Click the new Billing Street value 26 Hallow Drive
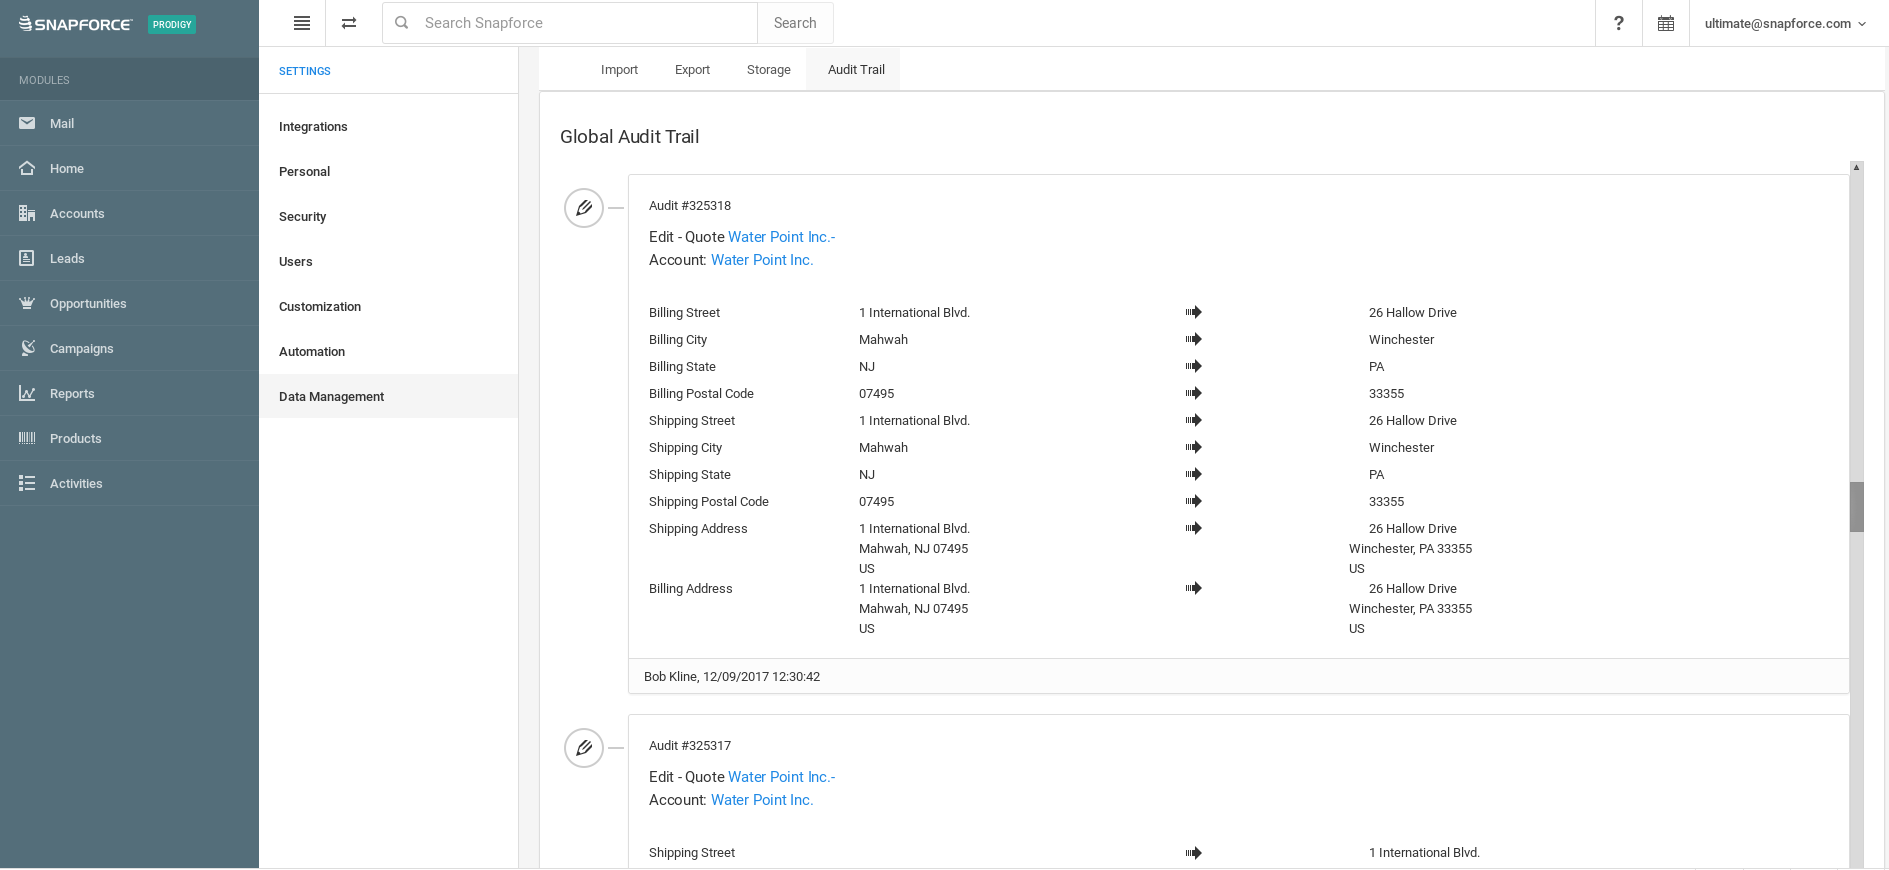This screenshot has height=870, width=1889. 1413,312
